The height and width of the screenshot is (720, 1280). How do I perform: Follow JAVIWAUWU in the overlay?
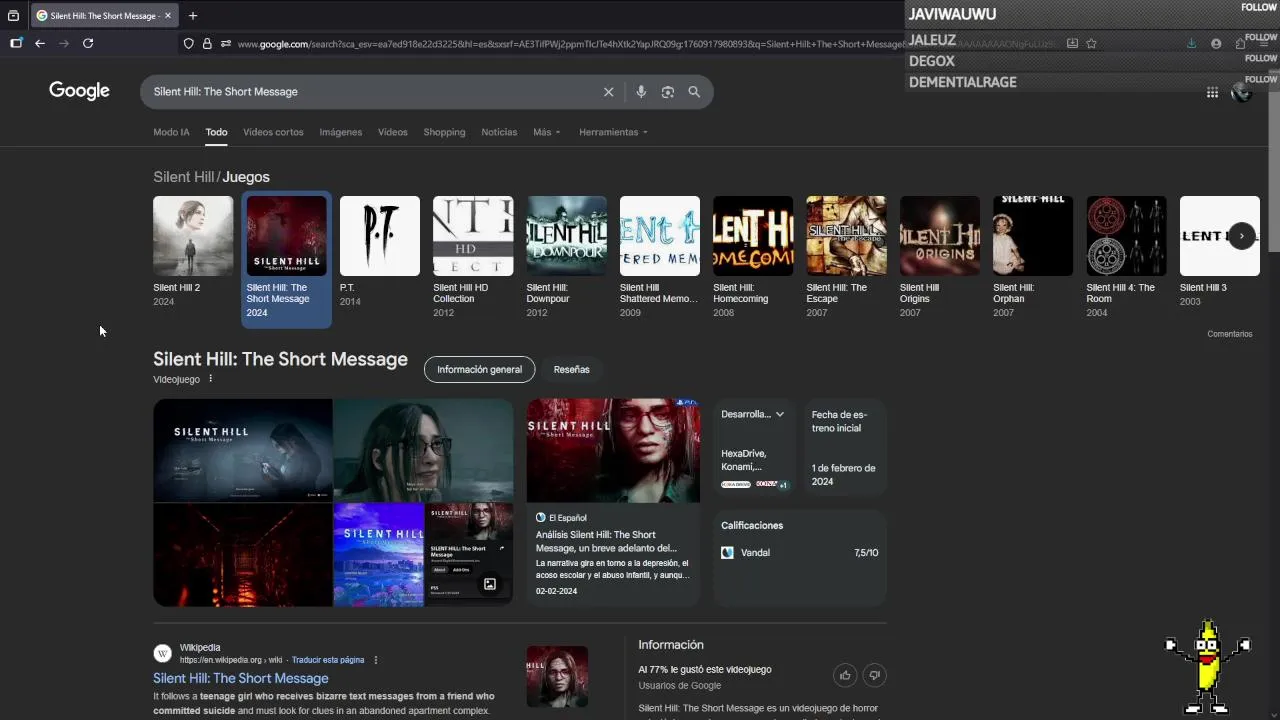(x=1259, y=8)
